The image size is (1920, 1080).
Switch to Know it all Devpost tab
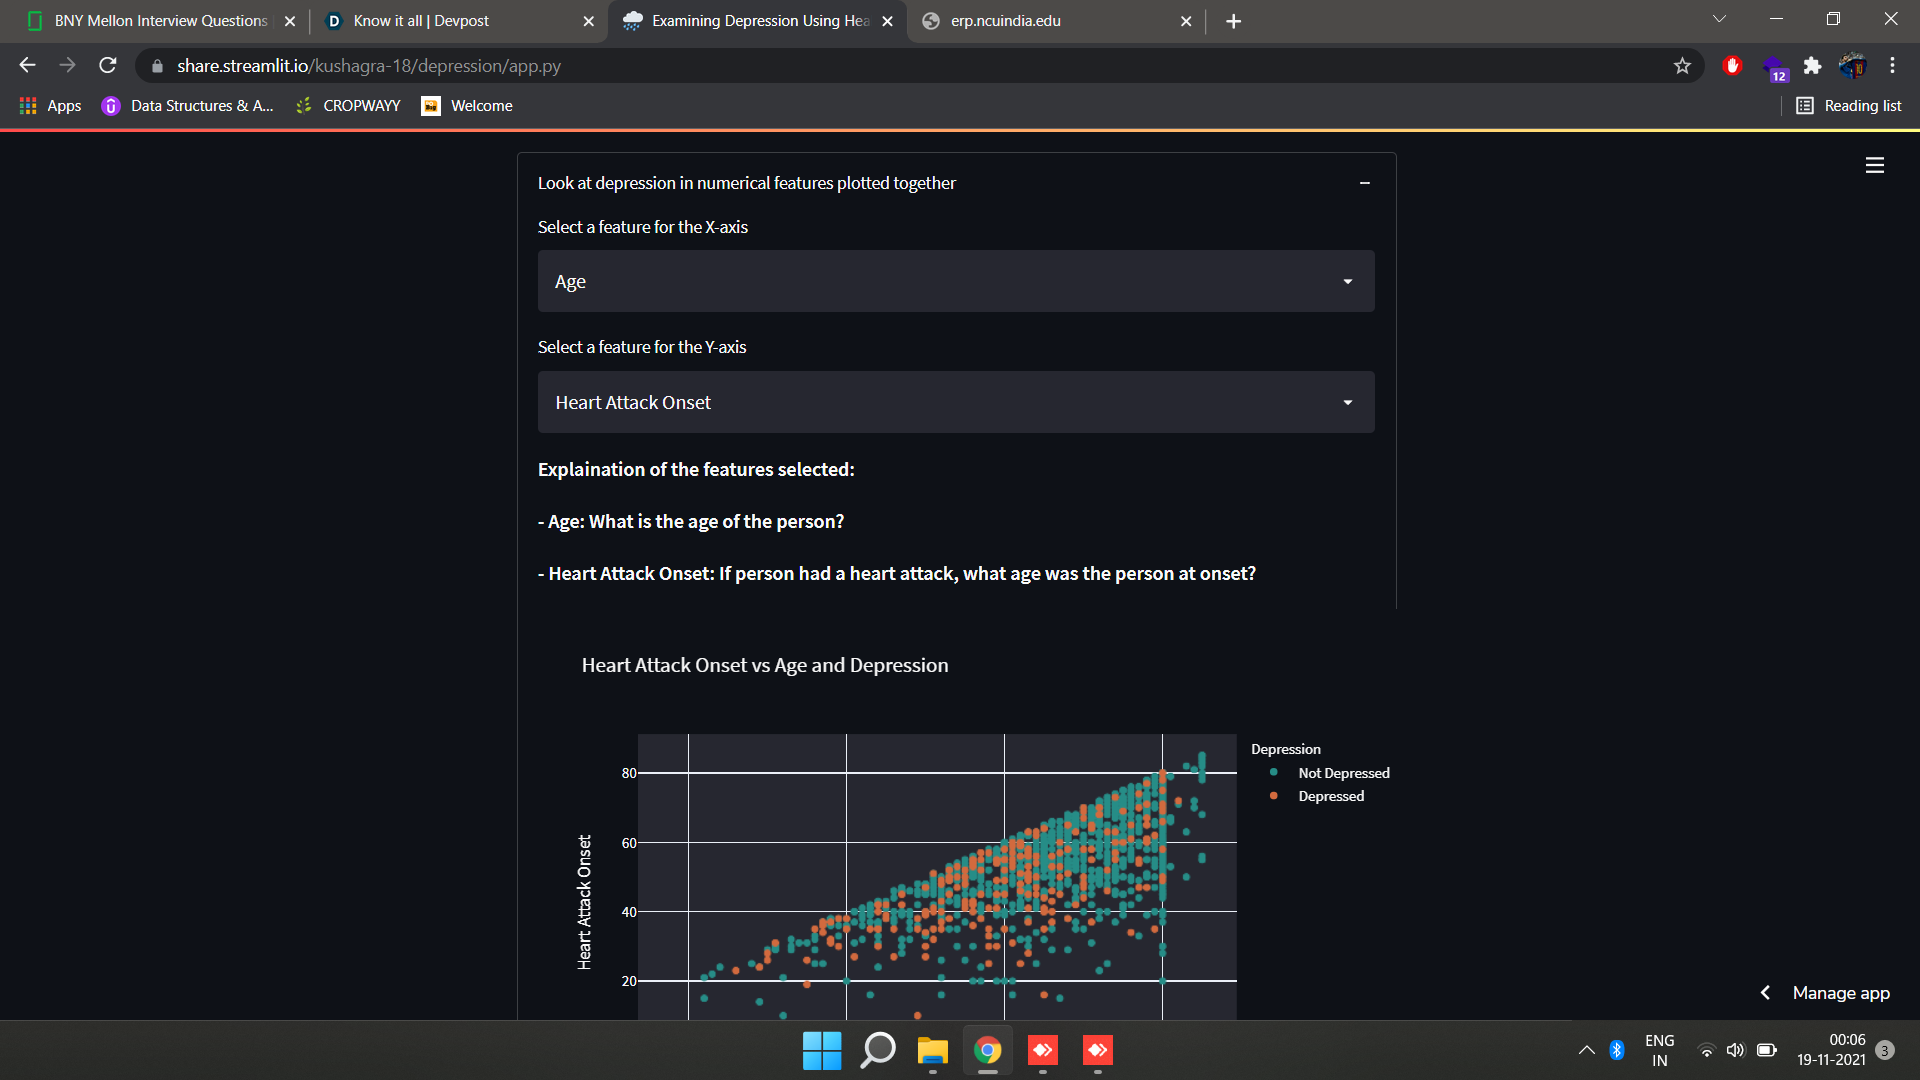[421, 21]
